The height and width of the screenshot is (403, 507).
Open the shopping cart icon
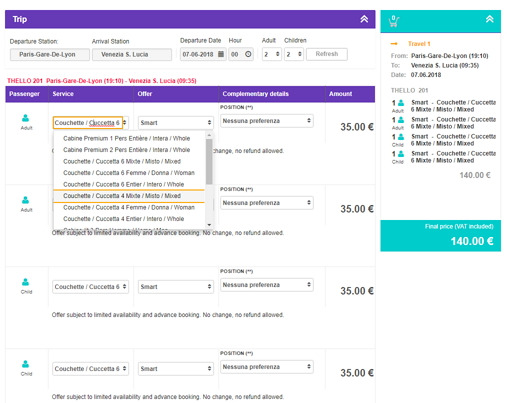tap(393, 21)
